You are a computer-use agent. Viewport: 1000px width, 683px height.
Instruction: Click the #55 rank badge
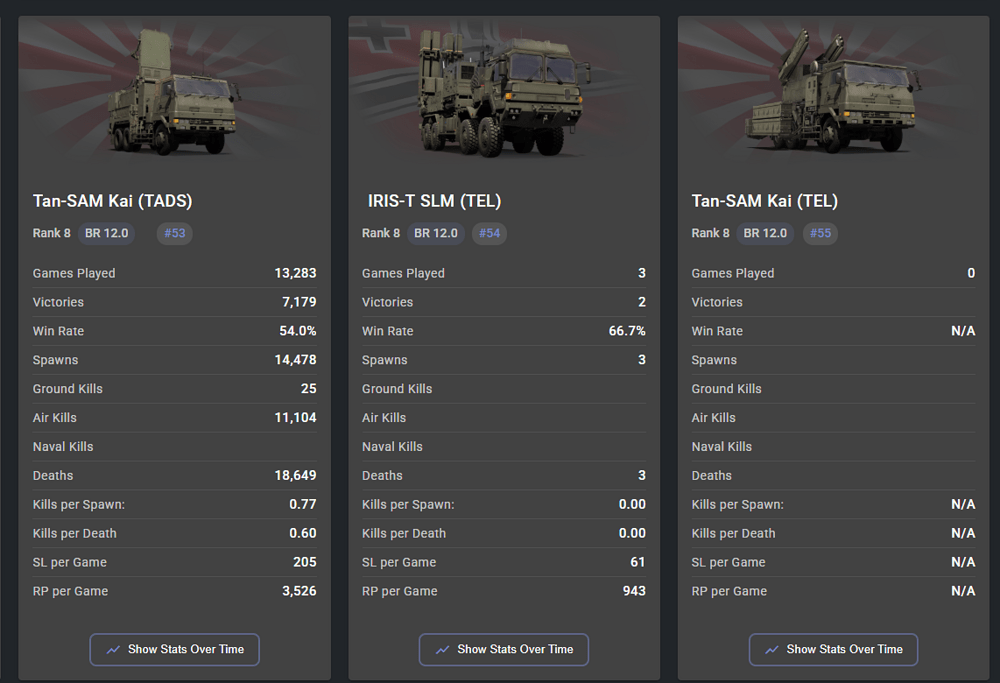[820, 233]
